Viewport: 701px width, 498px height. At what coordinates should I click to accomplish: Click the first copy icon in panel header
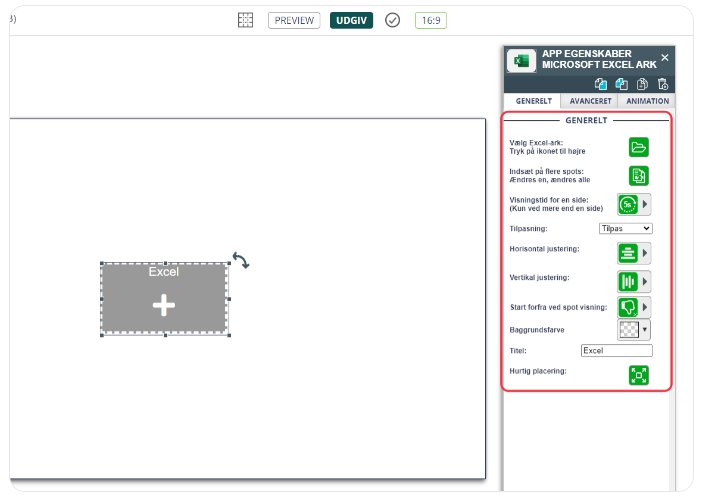(x=601, y=84)
